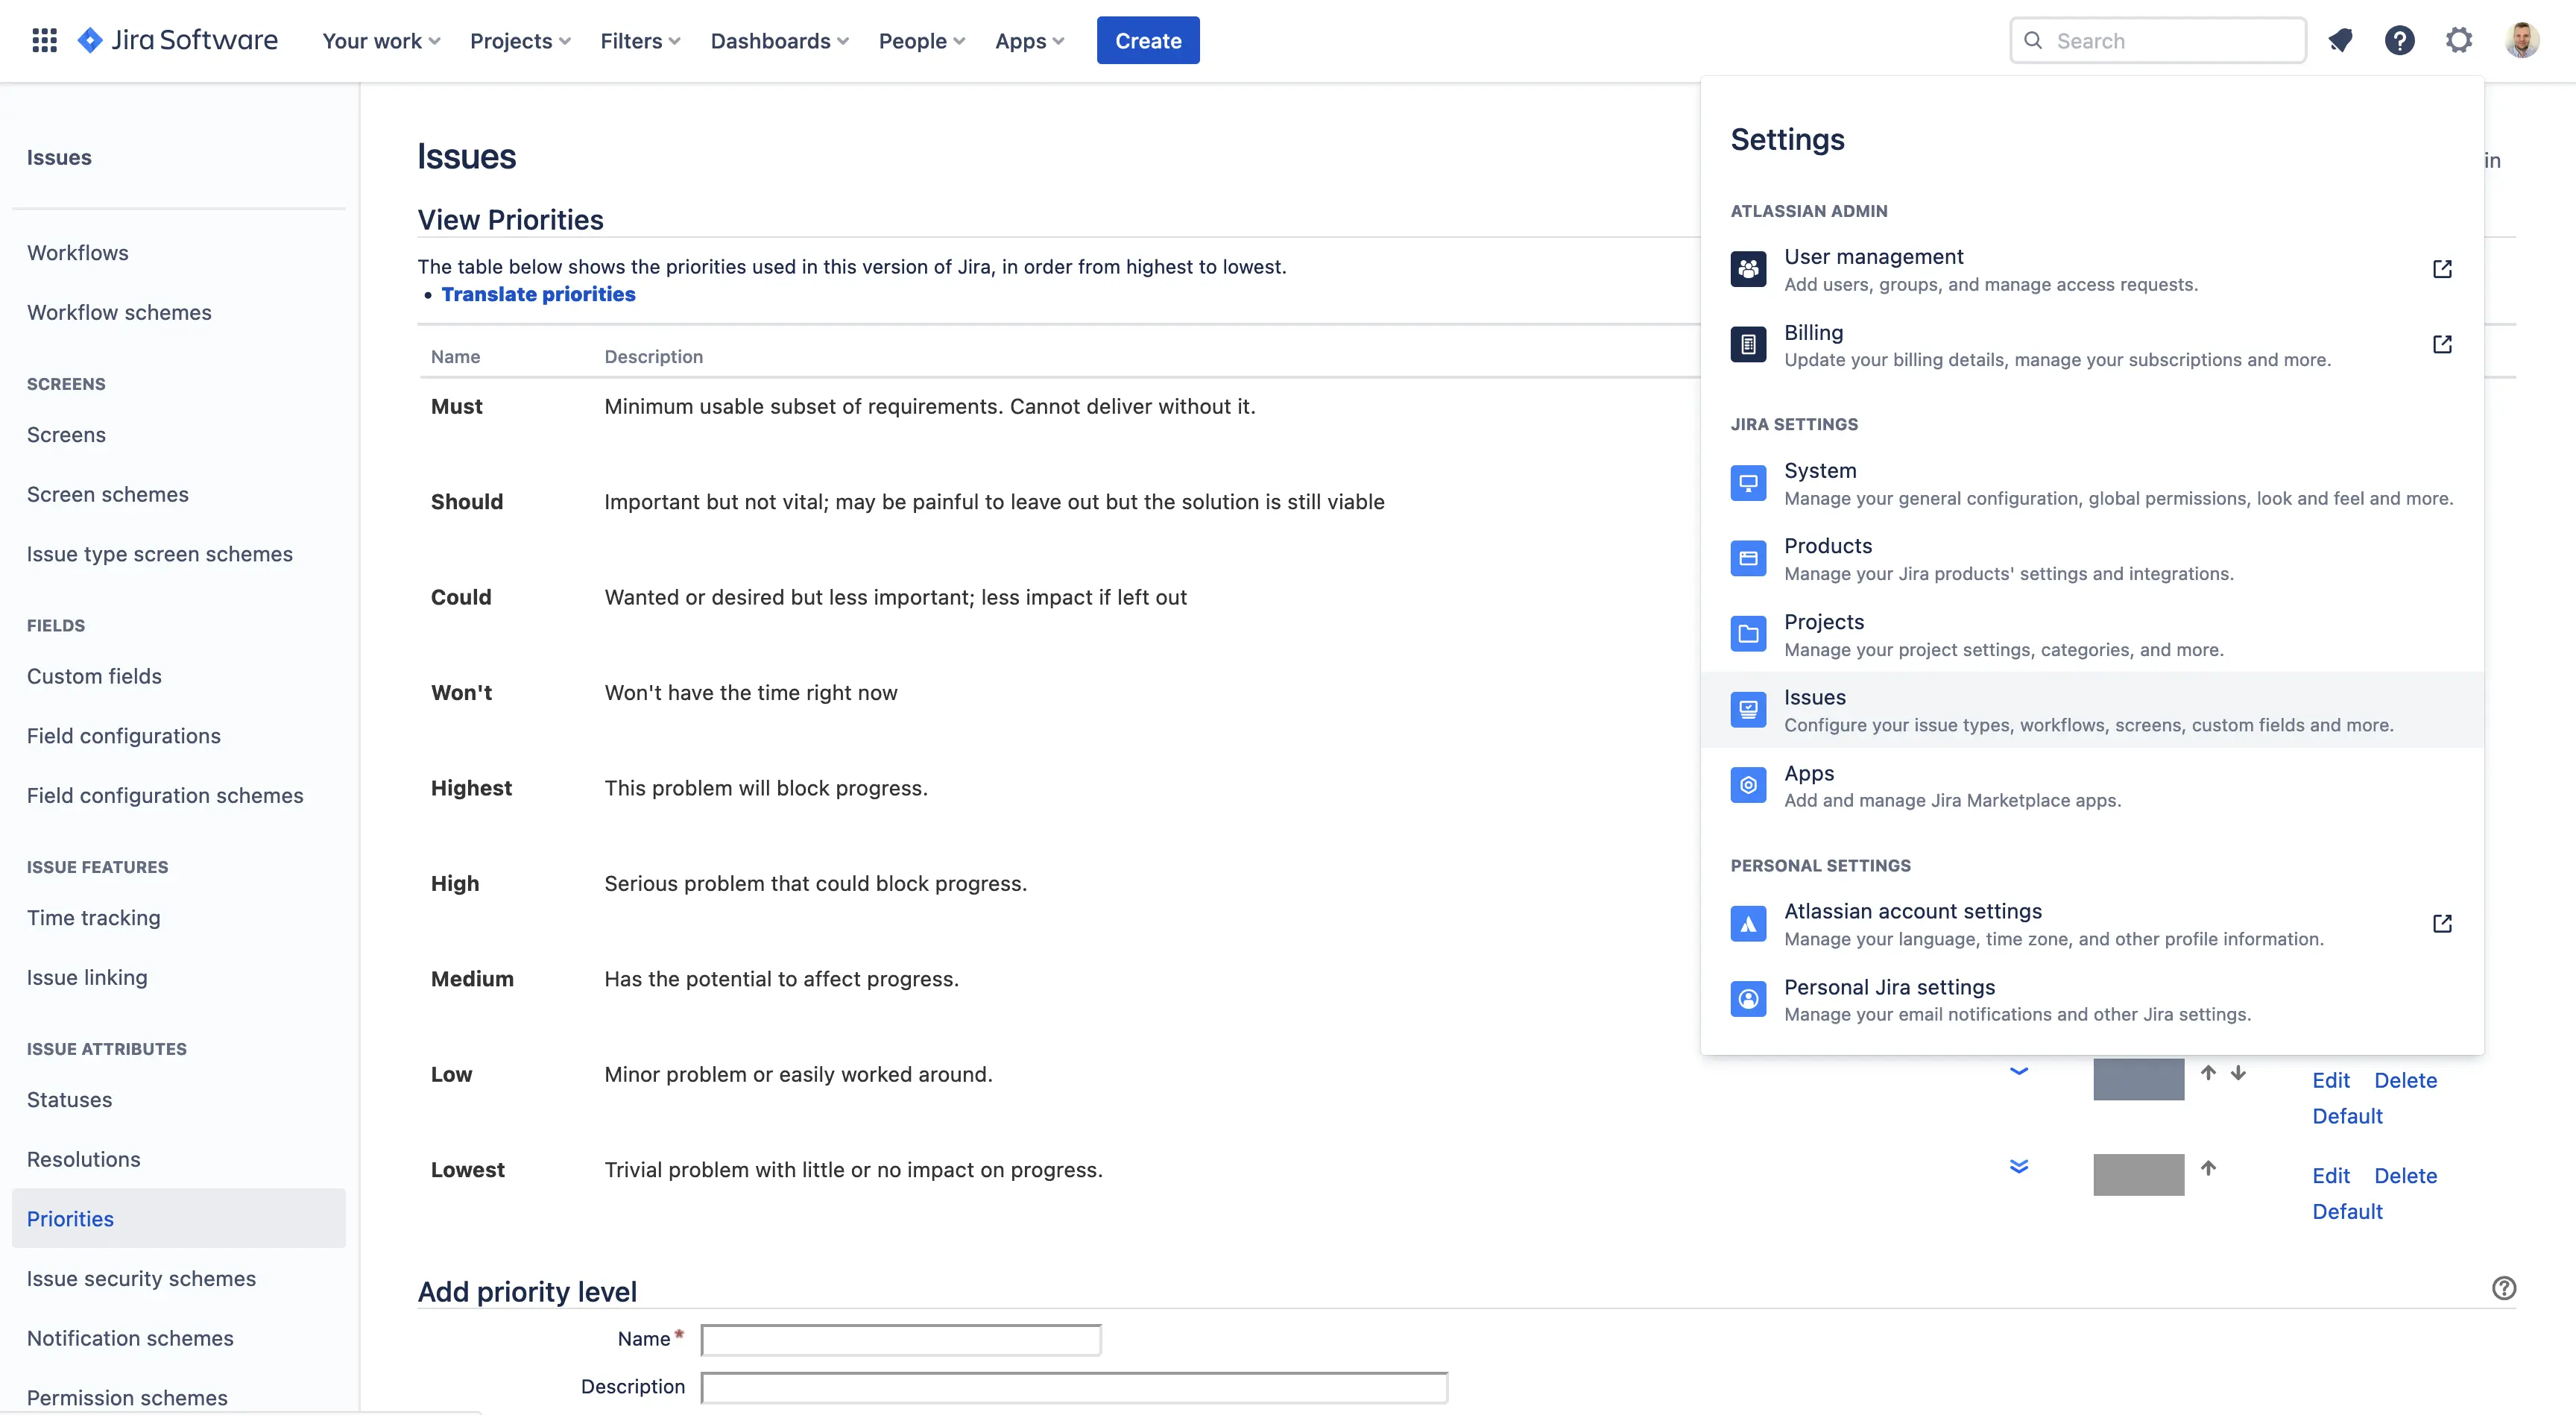Click the search magnifier icon
This screenshot has height=1415, width=2576.
pyautogui.click(x=2033, y=40)
